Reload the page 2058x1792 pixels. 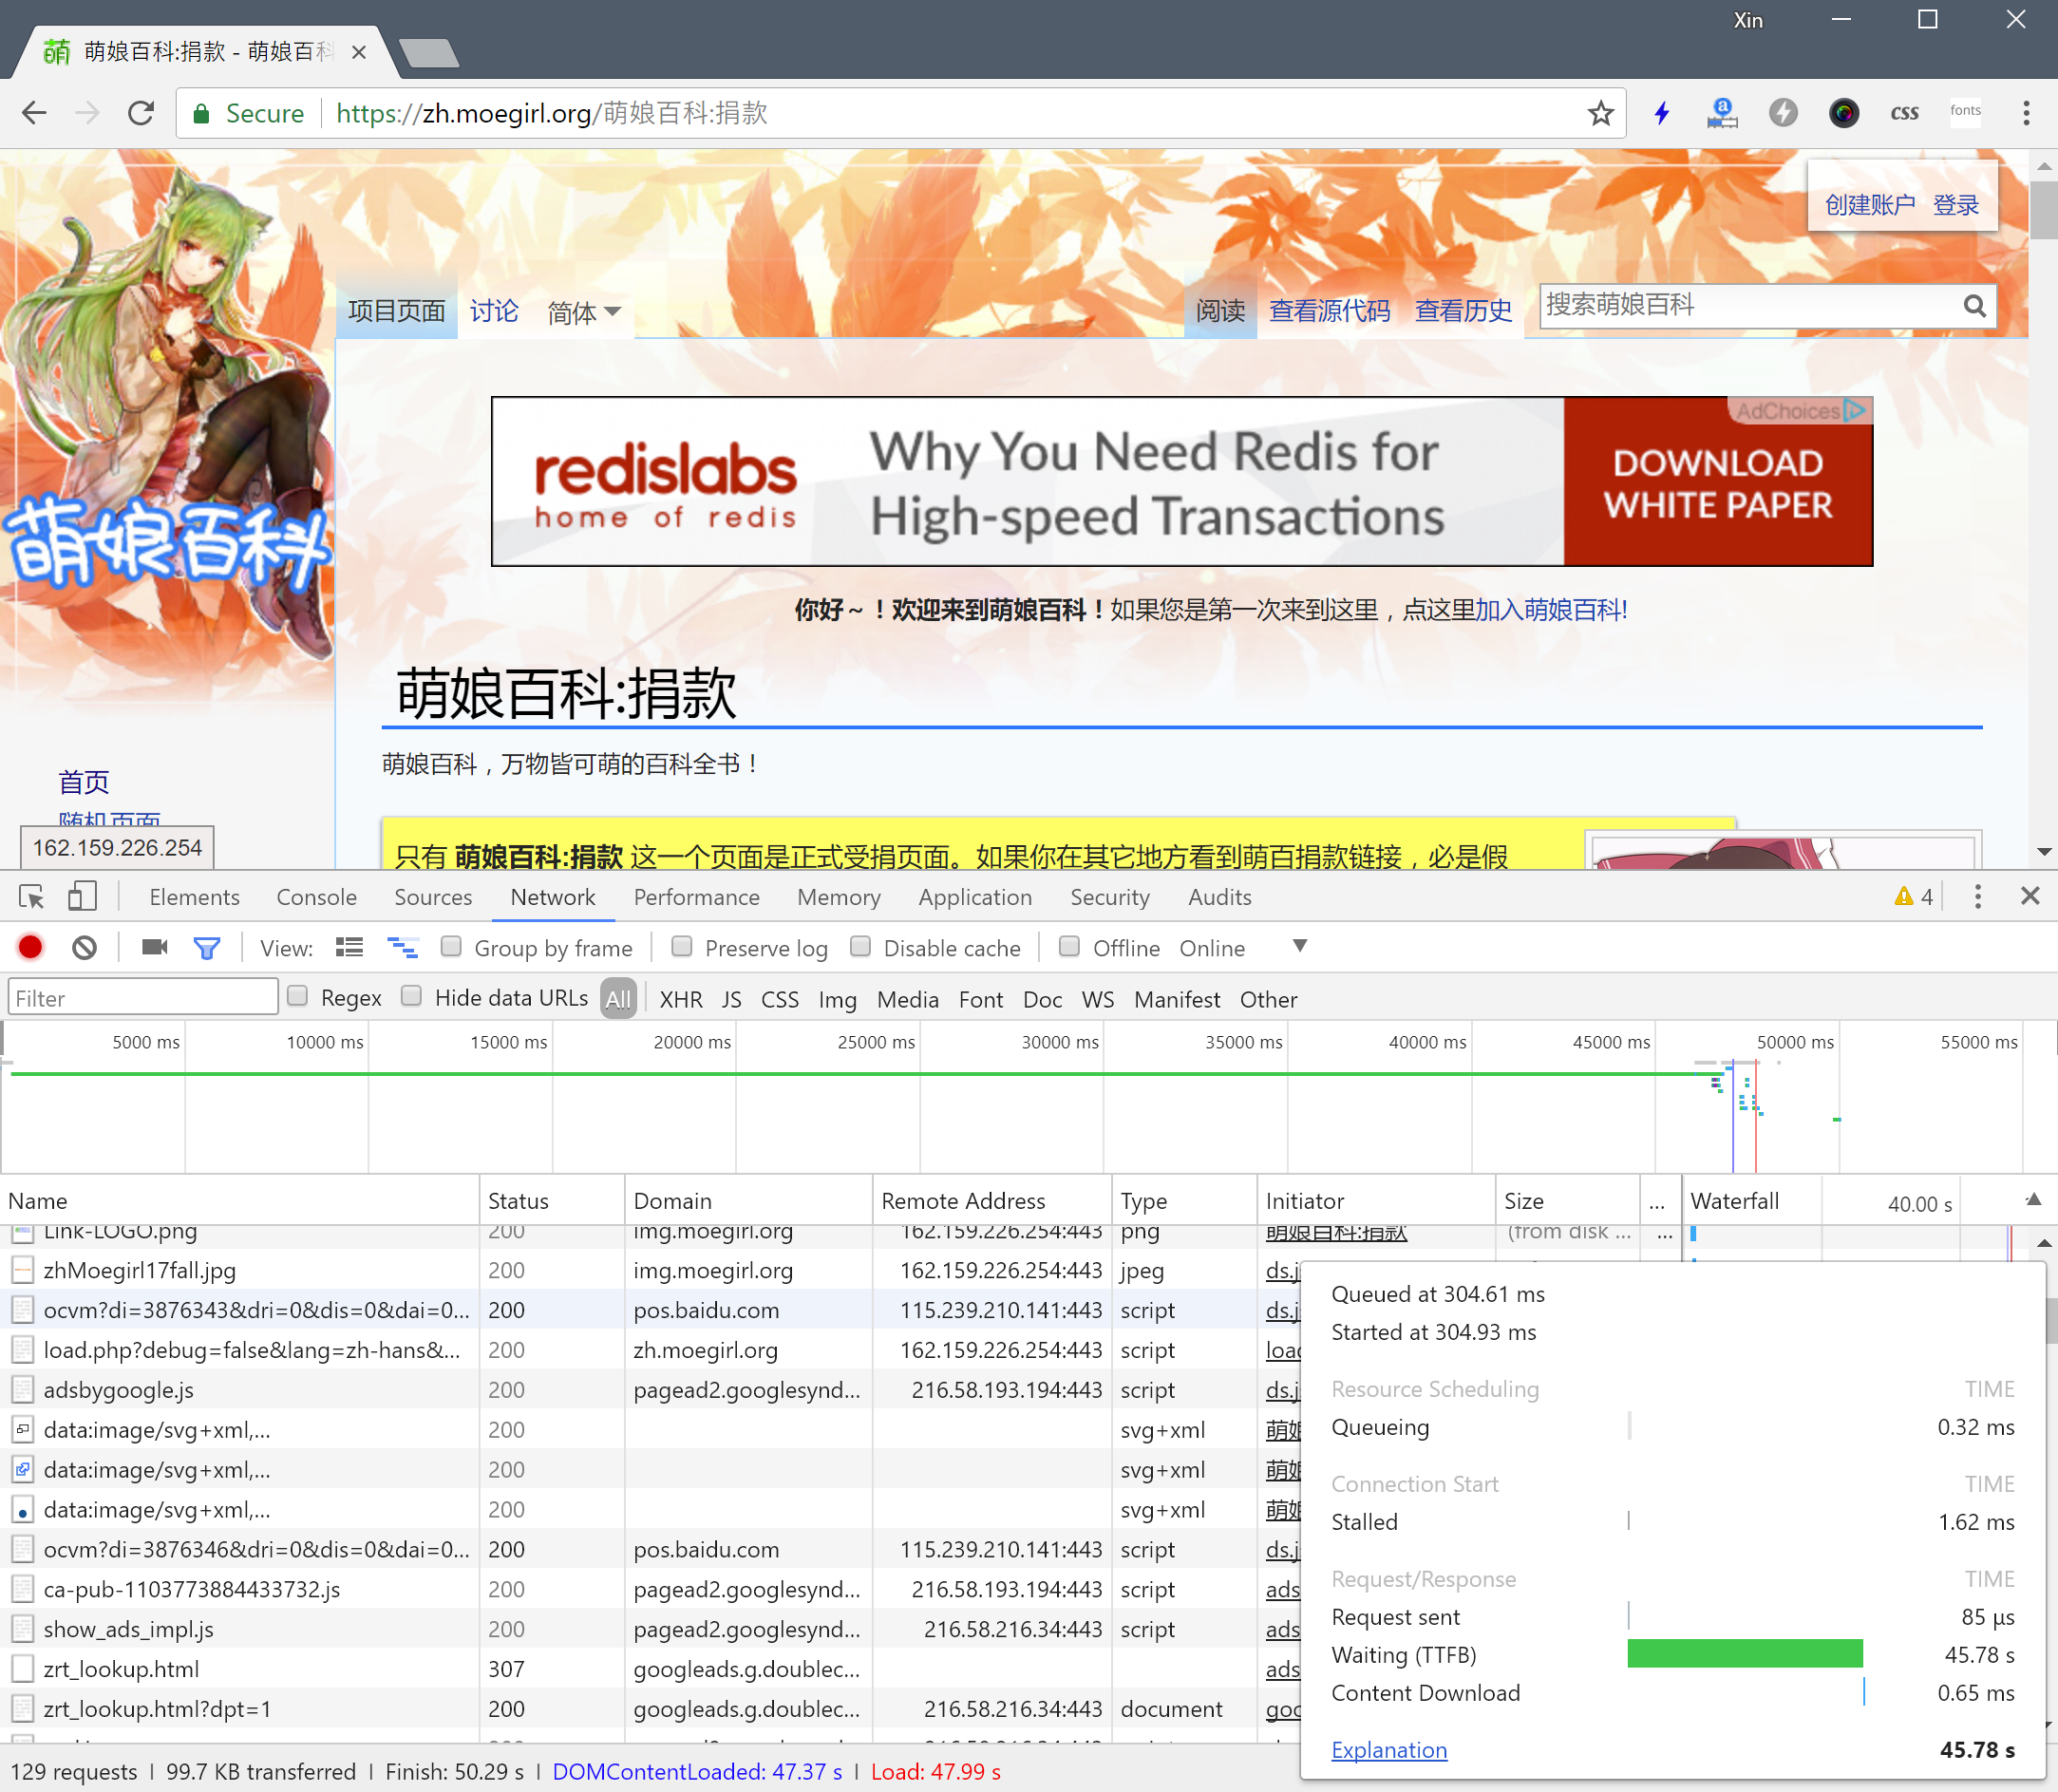point(141,113)
